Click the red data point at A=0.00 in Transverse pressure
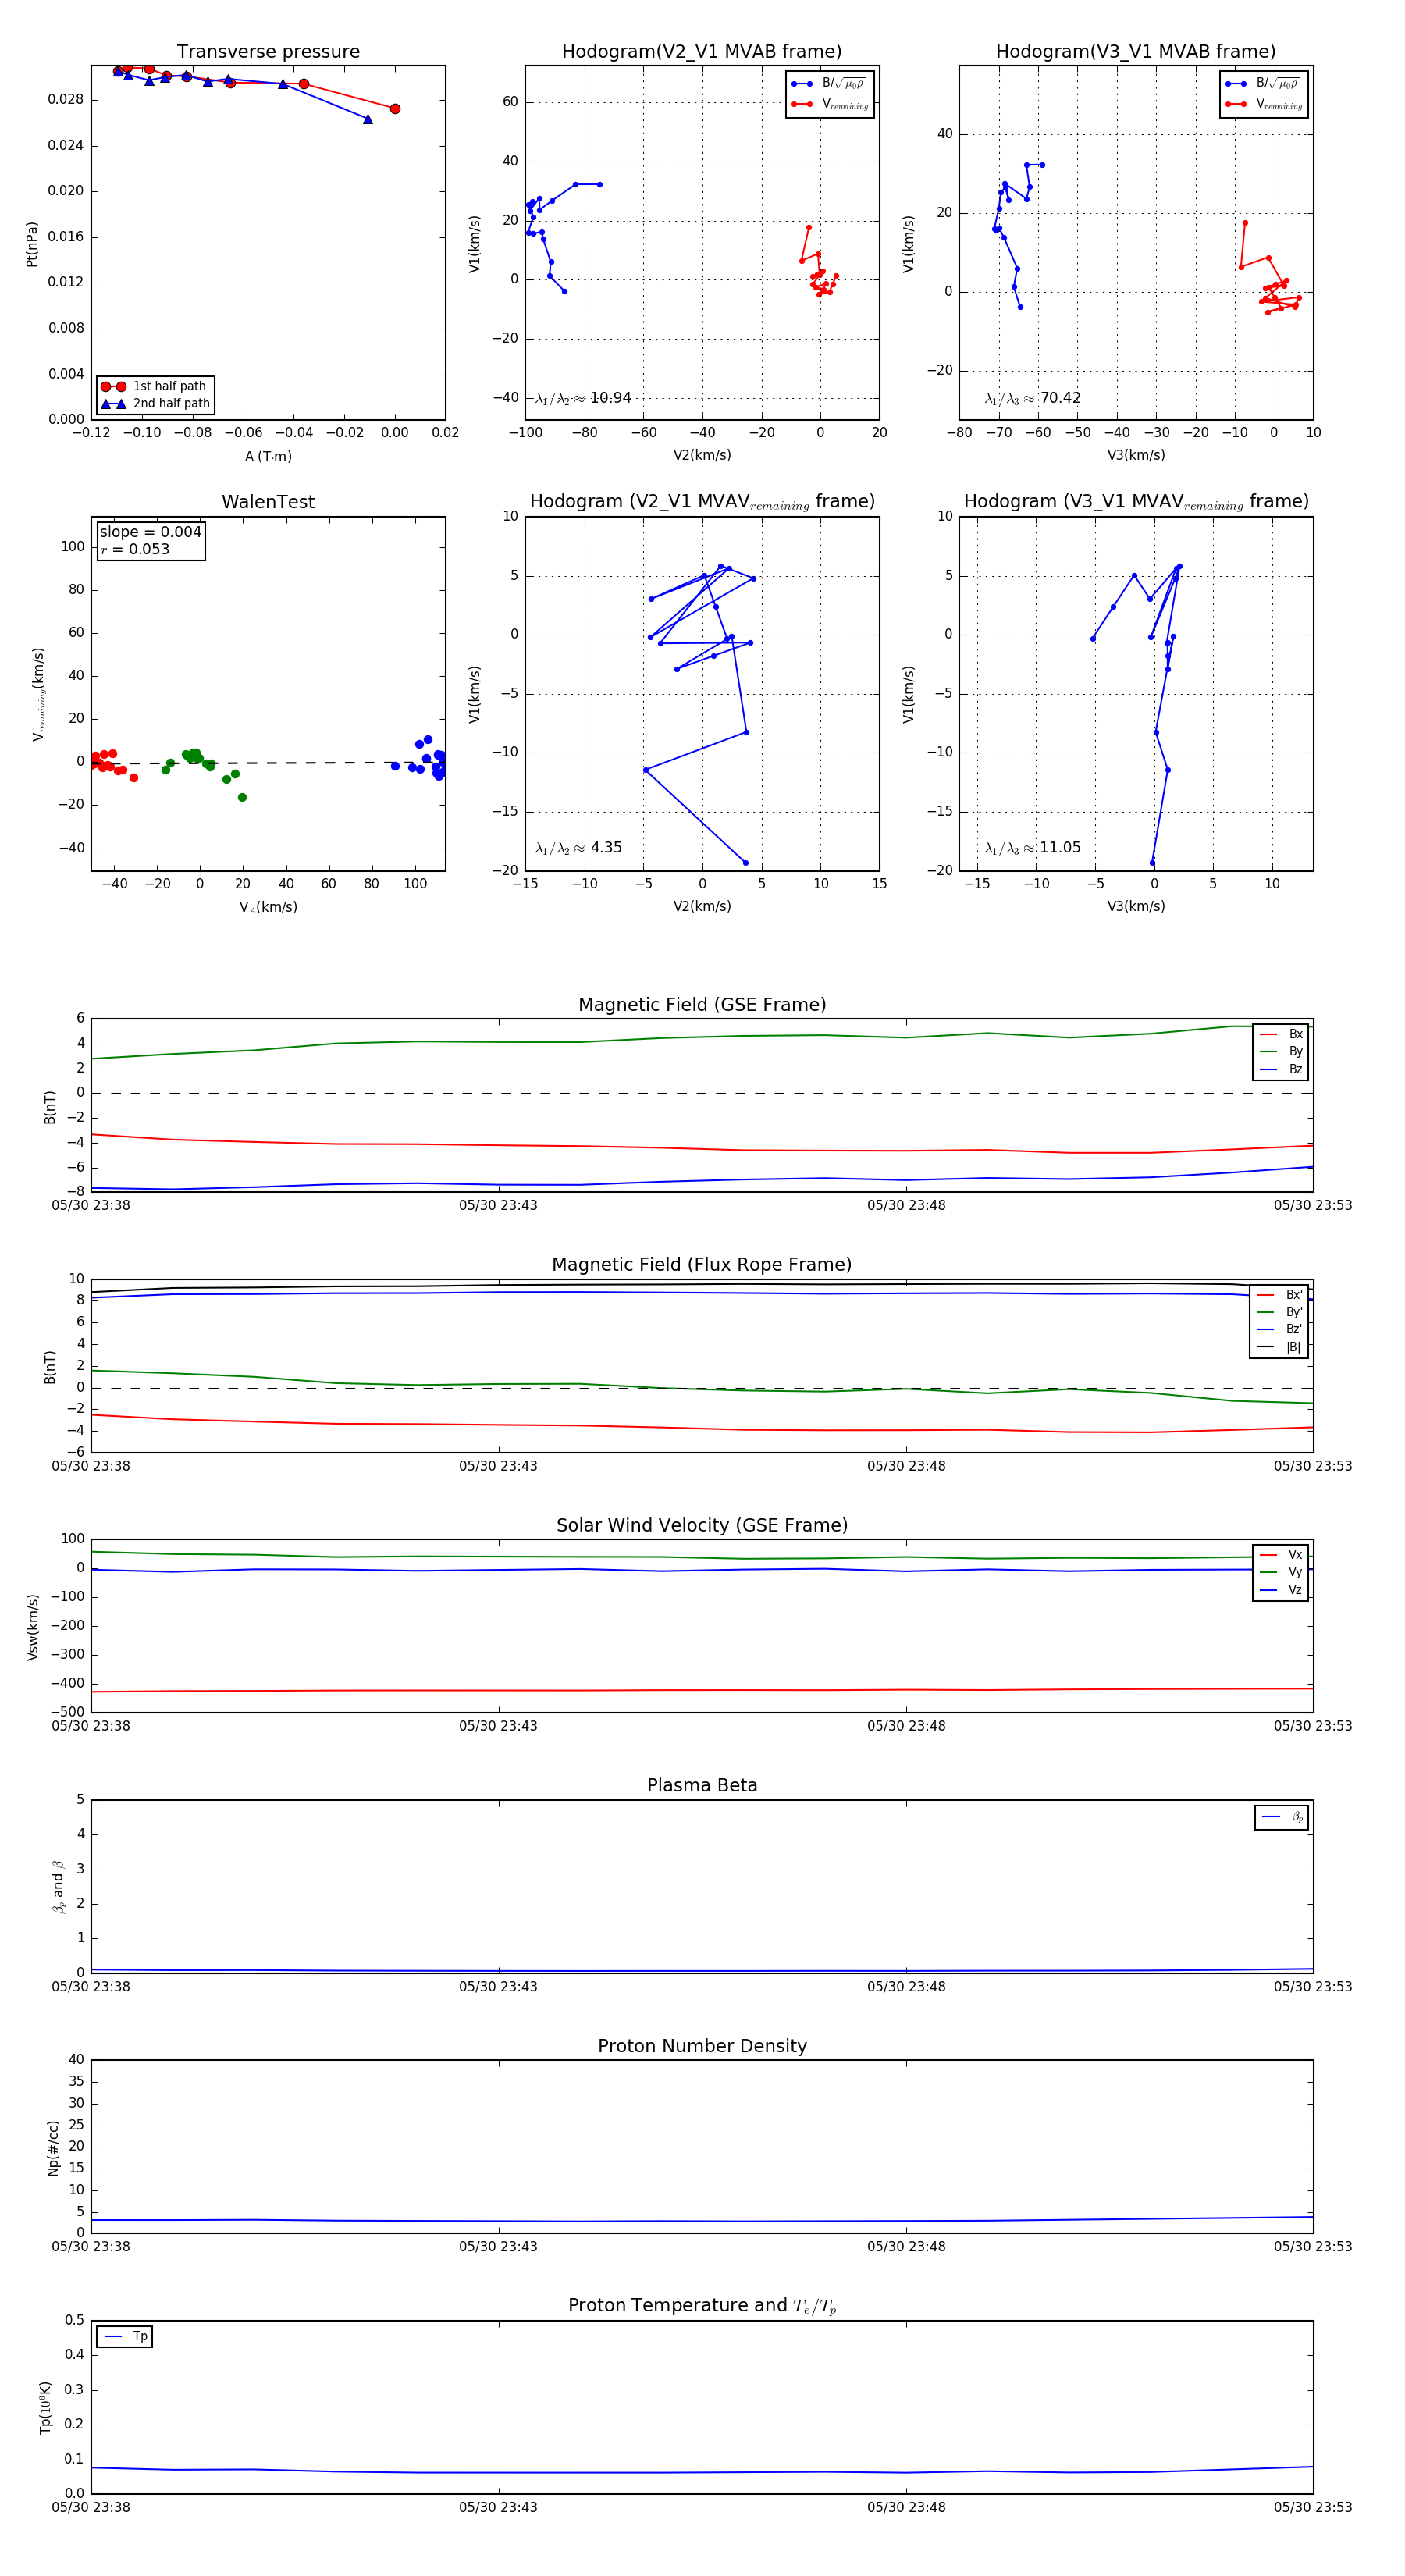The image size is (1405, 2576). tap(395, 109)
